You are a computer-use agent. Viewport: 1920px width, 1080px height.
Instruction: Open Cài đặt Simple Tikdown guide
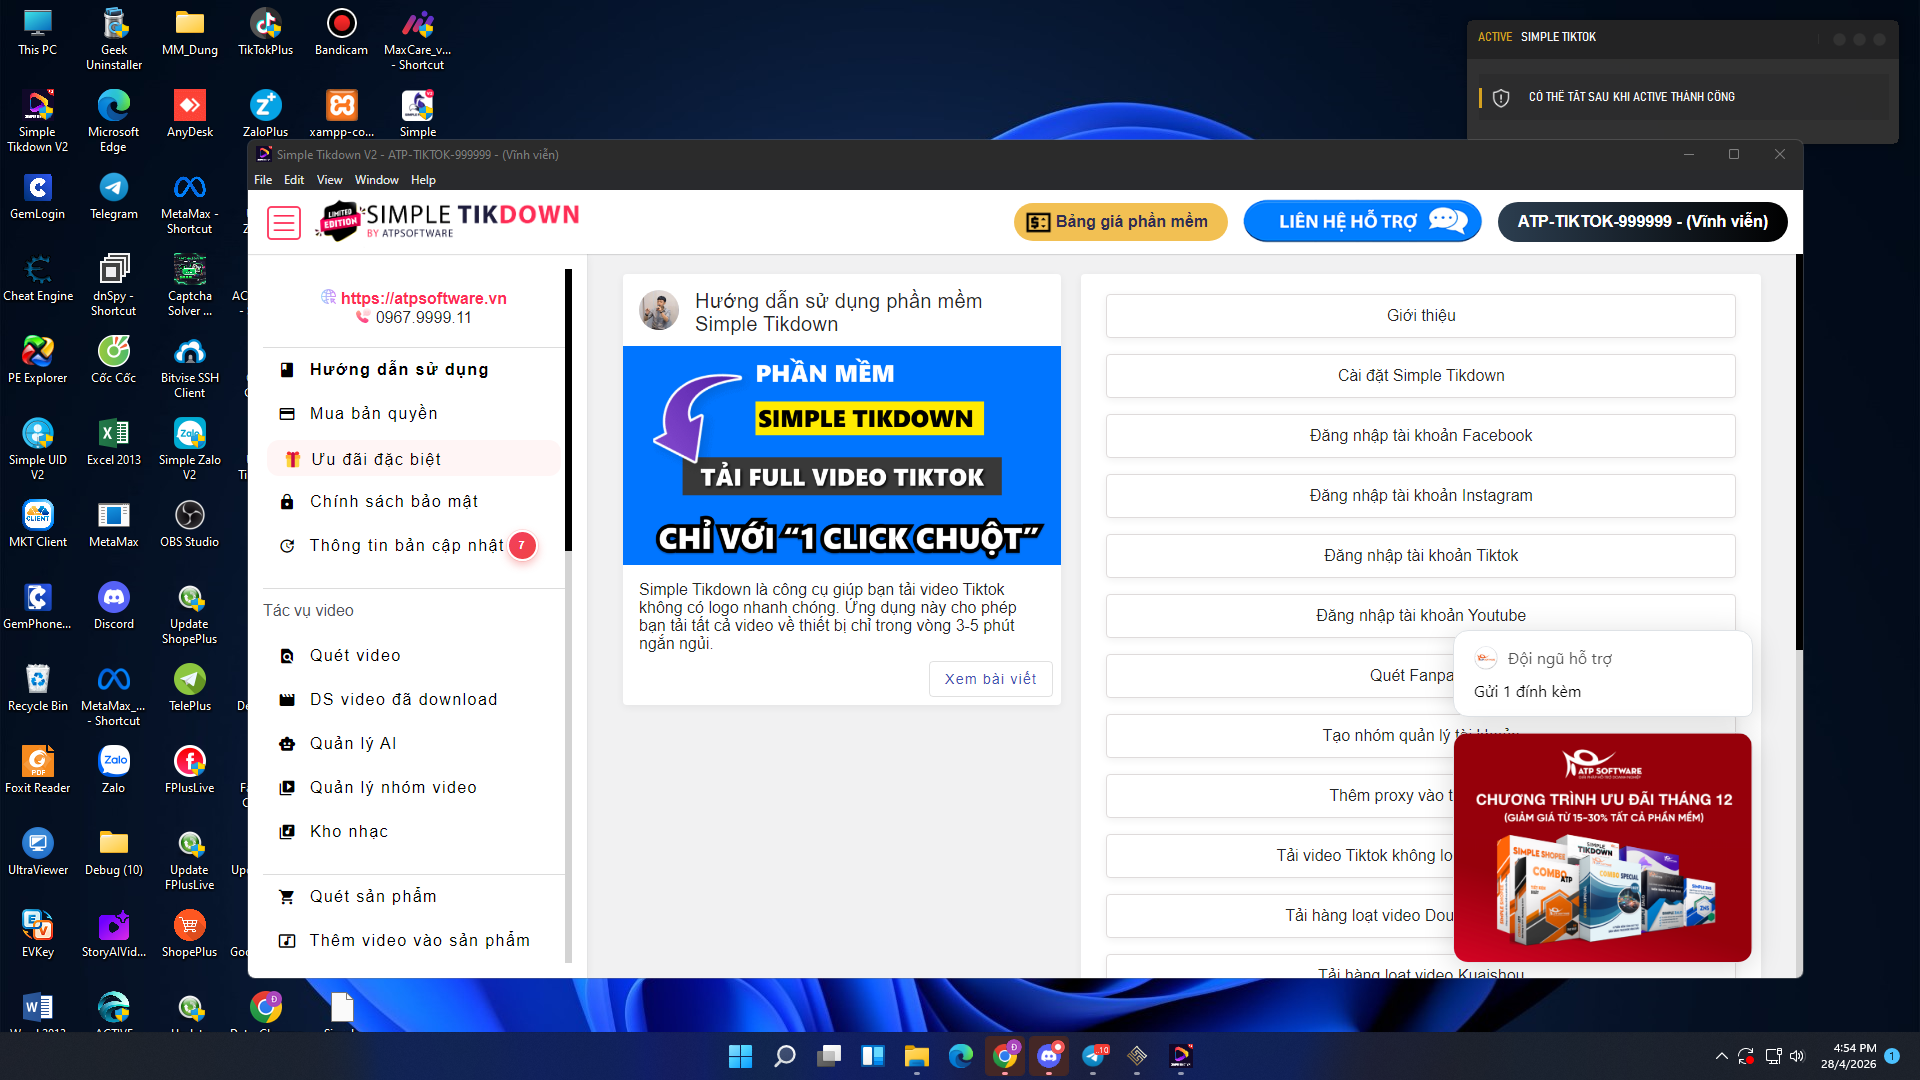tap(1420, 376)
